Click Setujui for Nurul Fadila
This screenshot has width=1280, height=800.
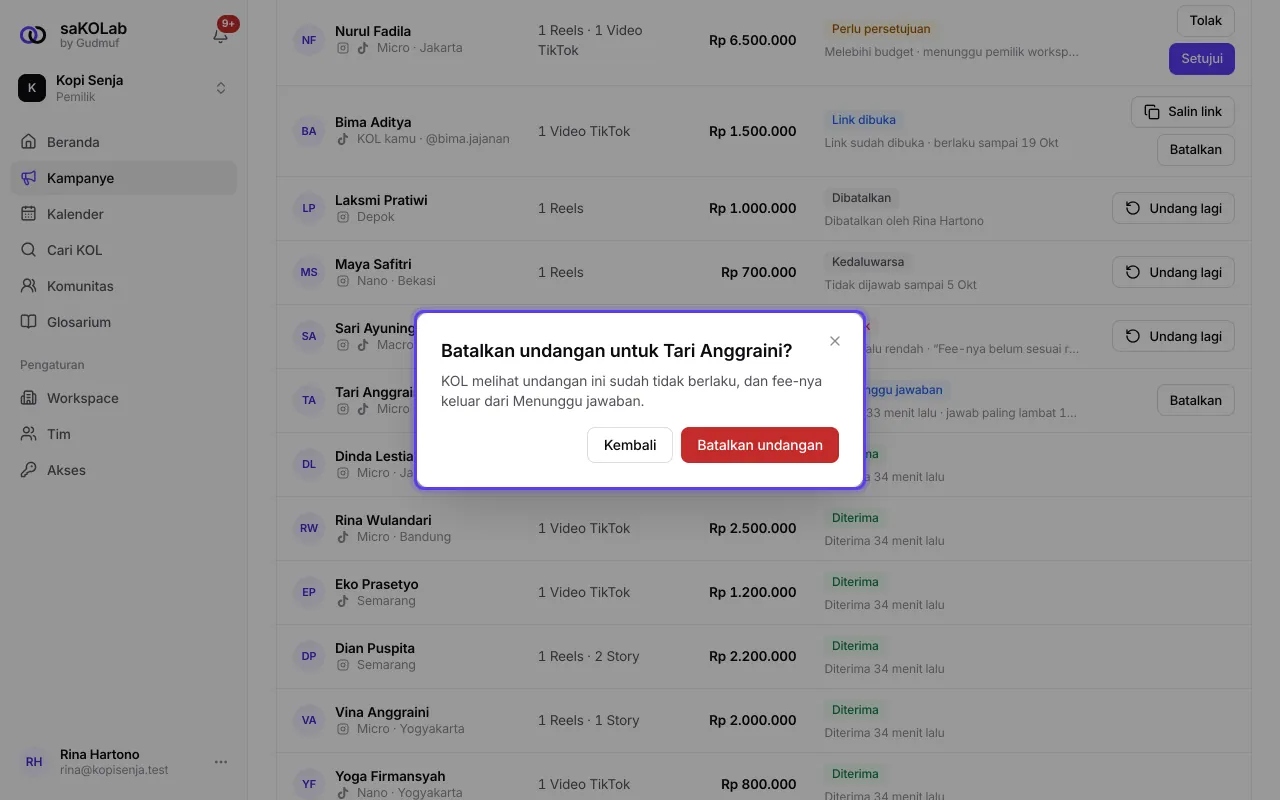(x=1202, y=59)
